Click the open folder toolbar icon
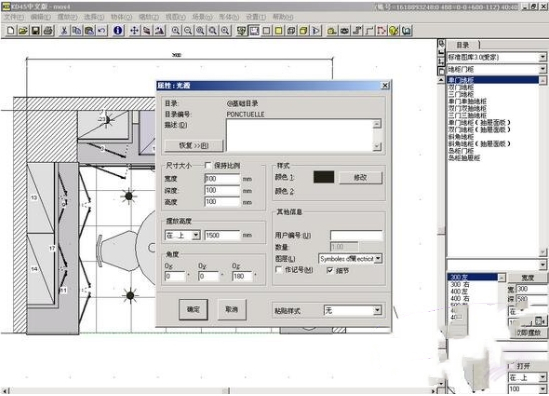Image resolution: width=549 pixels, height=396 pixels. point(23,31)
